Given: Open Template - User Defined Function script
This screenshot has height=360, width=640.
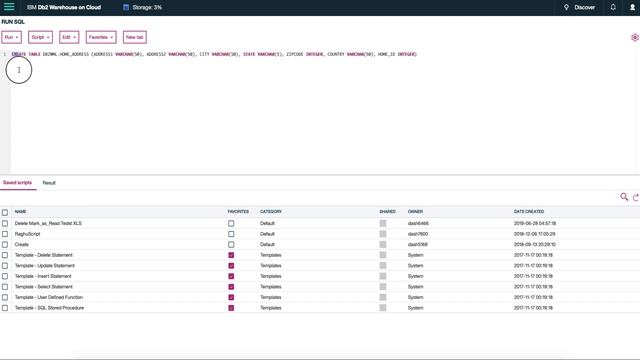Looking at the screenshot, I should coord(49,297).
